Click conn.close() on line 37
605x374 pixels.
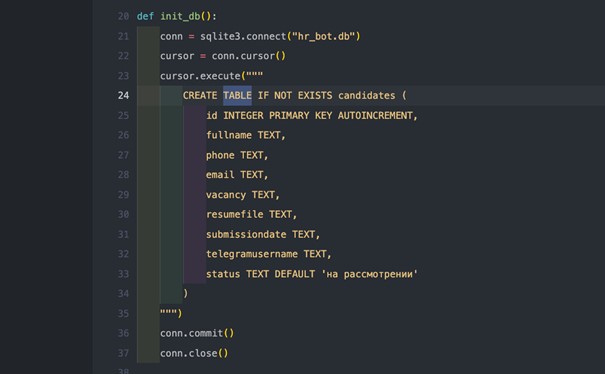click(194, 353)
